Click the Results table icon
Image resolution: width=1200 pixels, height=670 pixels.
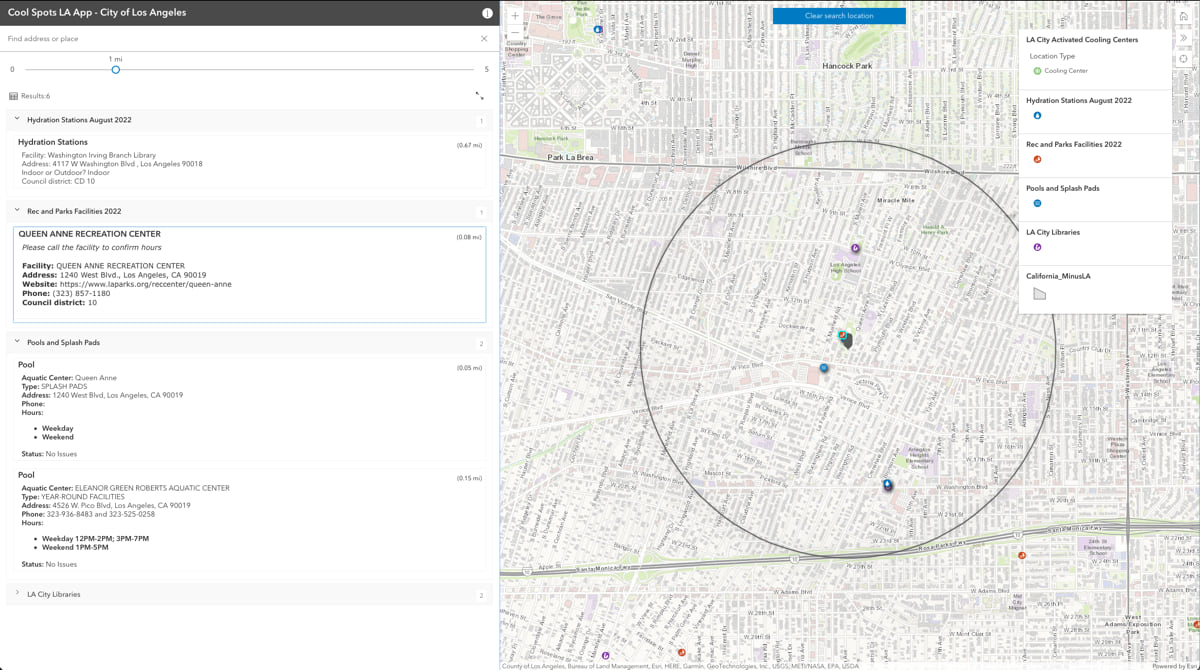13,96
